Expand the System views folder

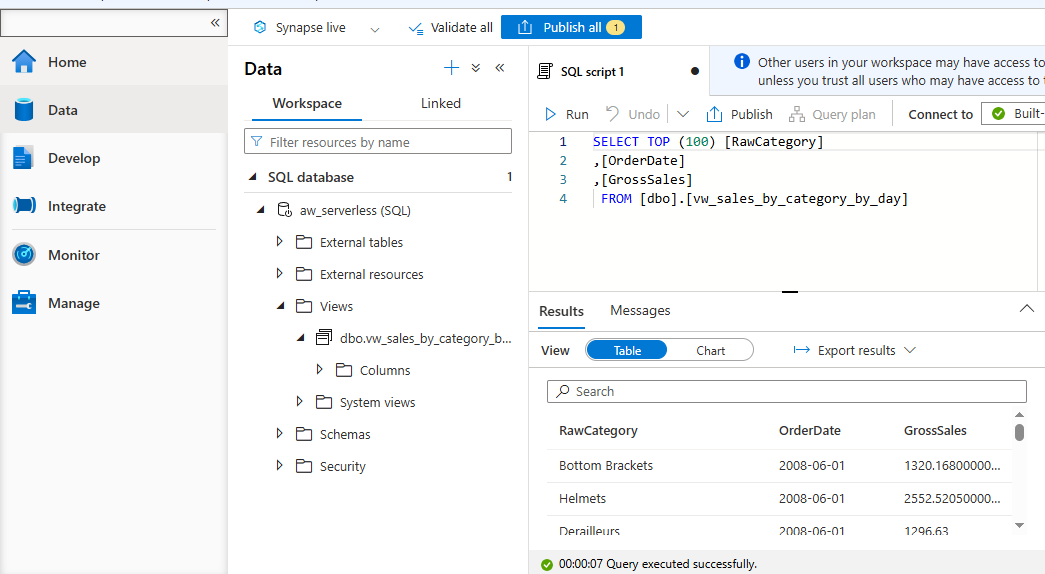(x=299, y=401)
